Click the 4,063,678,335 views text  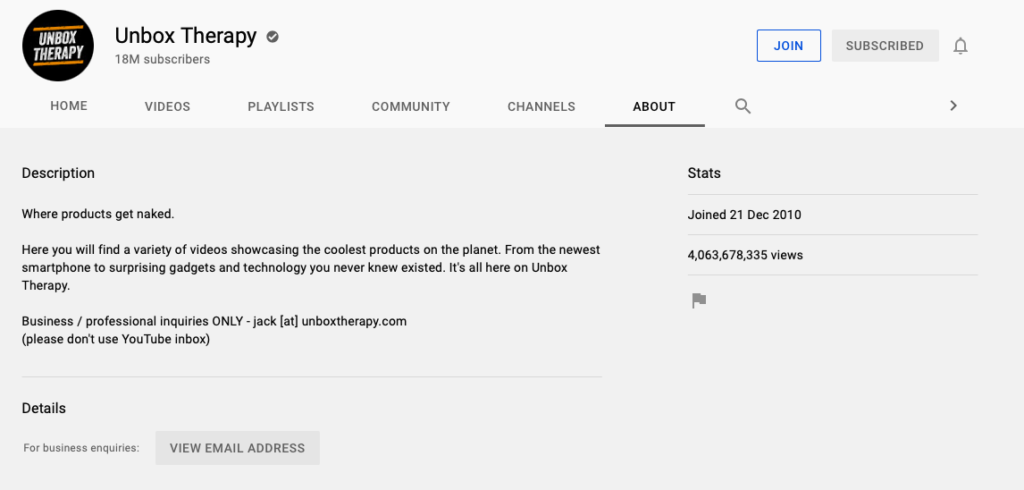click(x=745, y=255)
